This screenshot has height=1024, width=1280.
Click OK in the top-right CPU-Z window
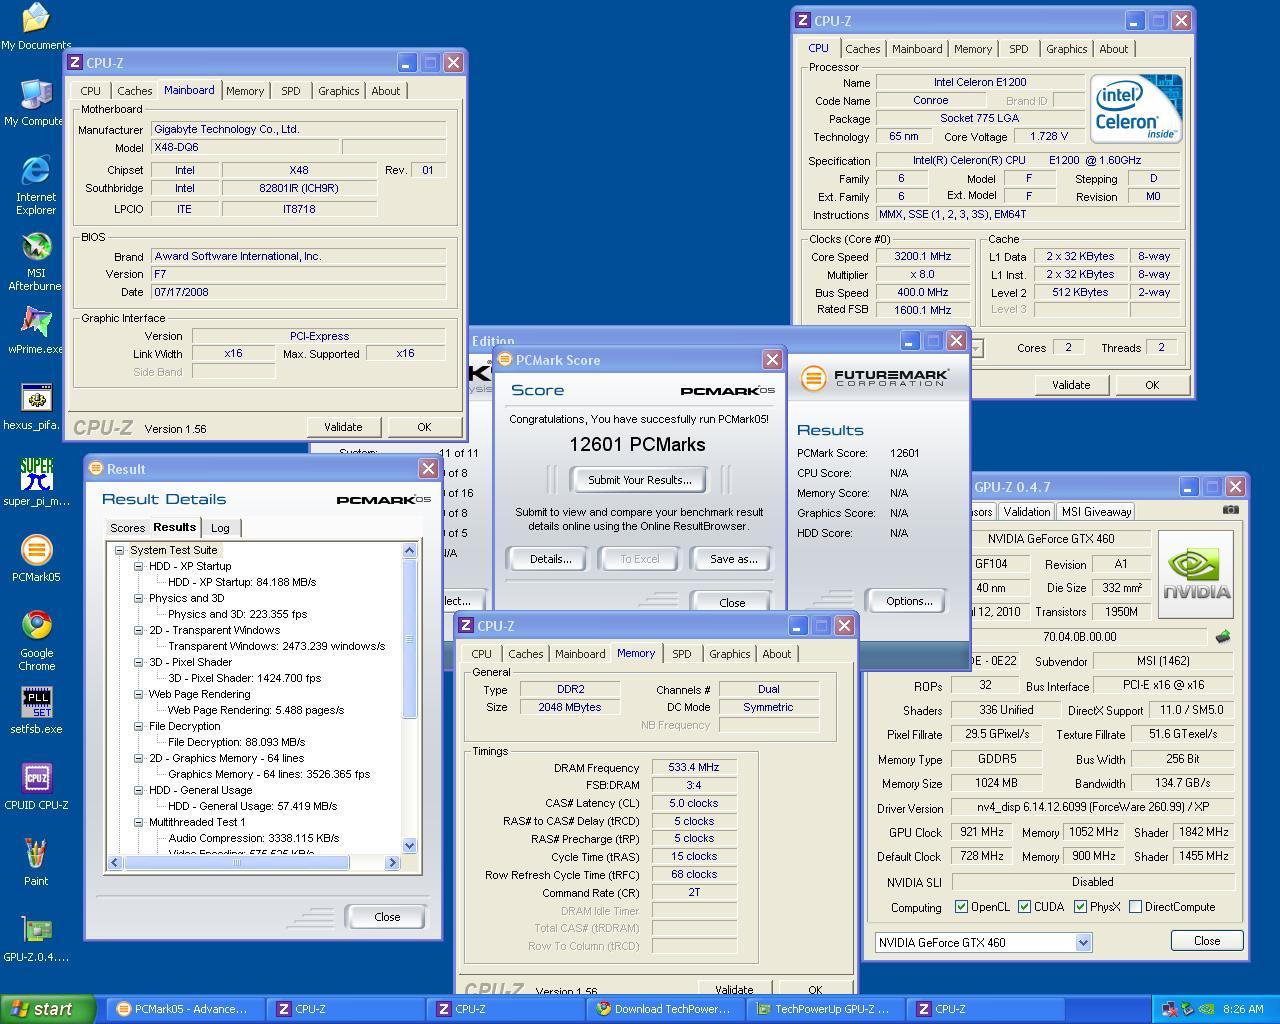click(1152, 385)
